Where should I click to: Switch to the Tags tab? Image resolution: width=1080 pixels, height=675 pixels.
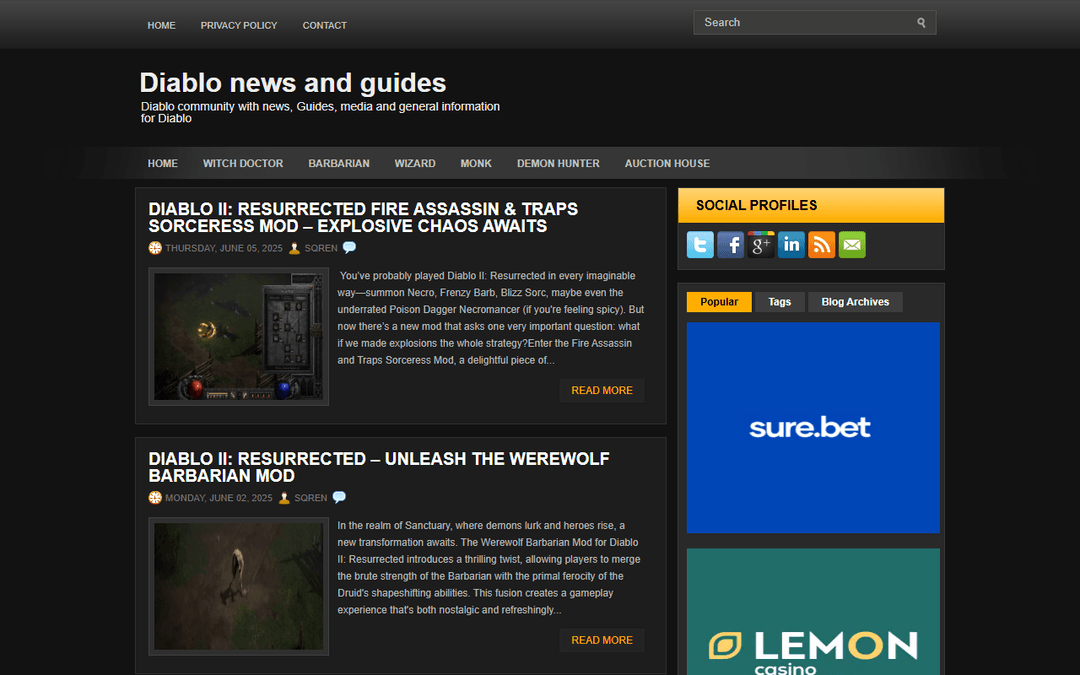point(779,302)
